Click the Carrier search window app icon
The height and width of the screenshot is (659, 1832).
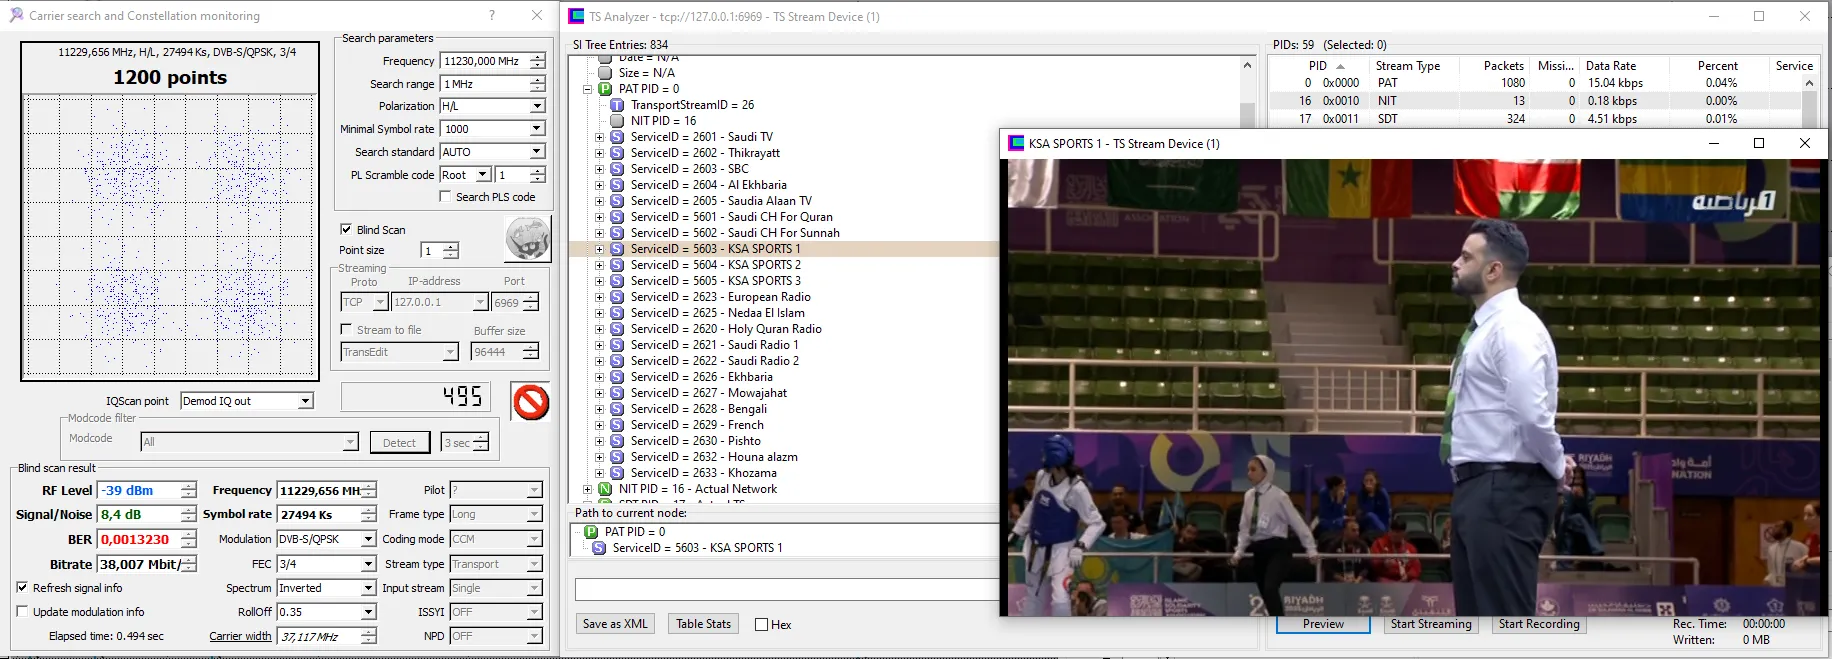click(16, 16)
